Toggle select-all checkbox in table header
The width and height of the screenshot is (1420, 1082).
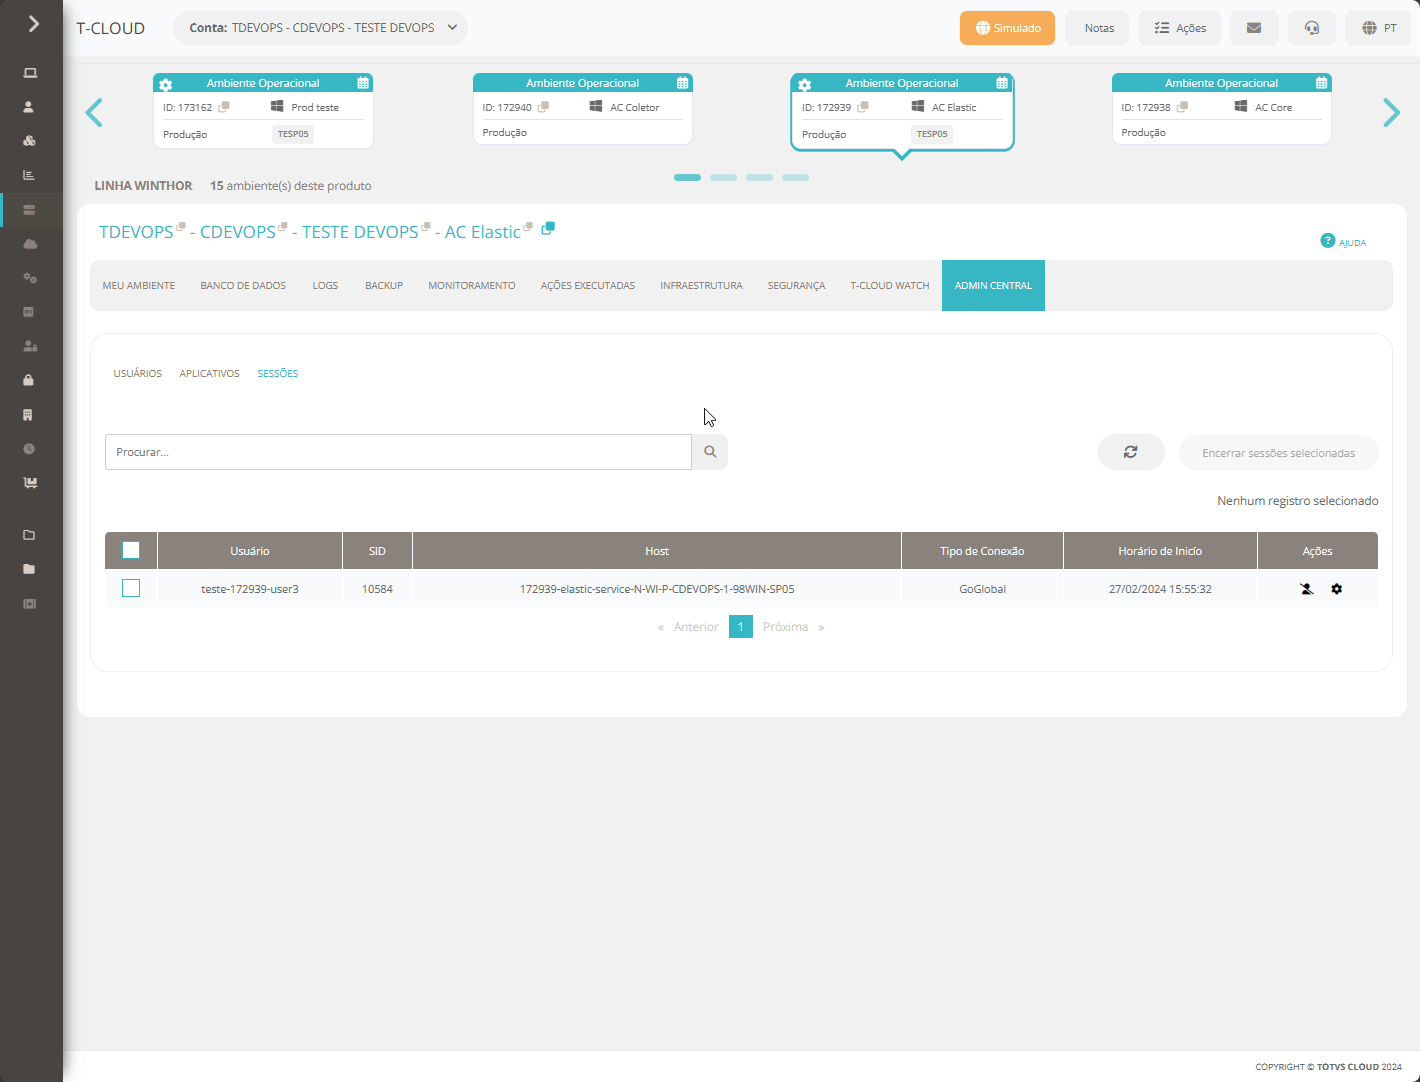click(131, 550)
